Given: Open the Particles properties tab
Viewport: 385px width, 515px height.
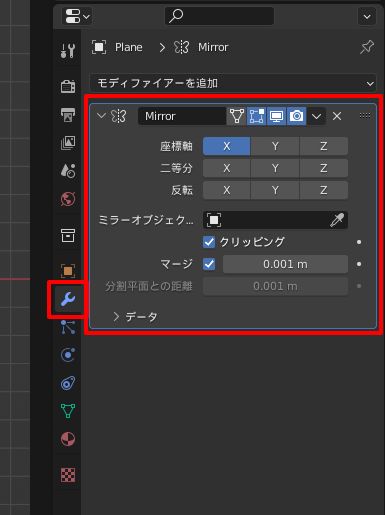Looking at the screenshot, I should tap(68, 327).
